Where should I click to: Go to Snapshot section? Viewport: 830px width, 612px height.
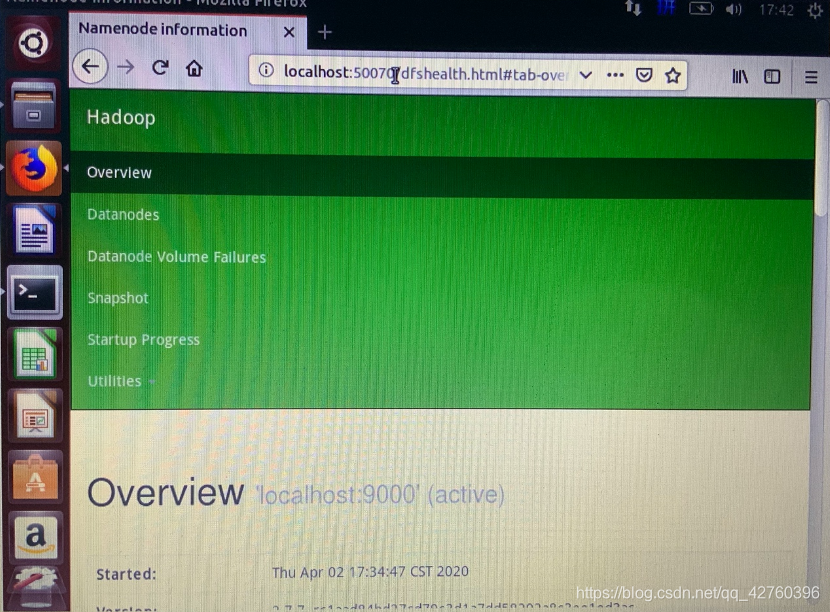click(118, 298)
